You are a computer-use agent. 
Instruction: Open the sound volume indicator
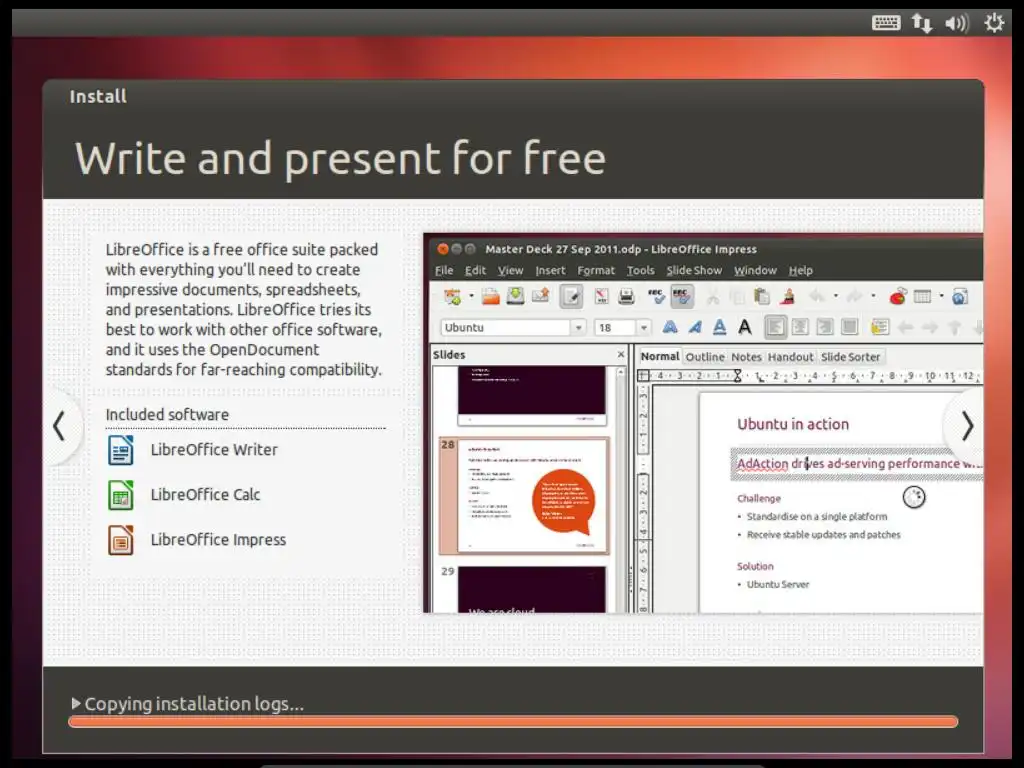[x=957, y=23]
